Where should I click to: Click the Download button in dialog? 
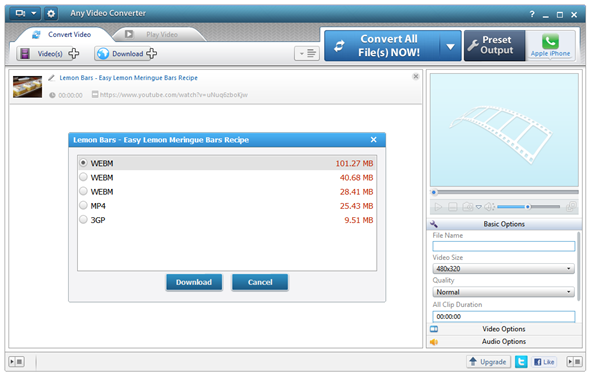(194, 282)
